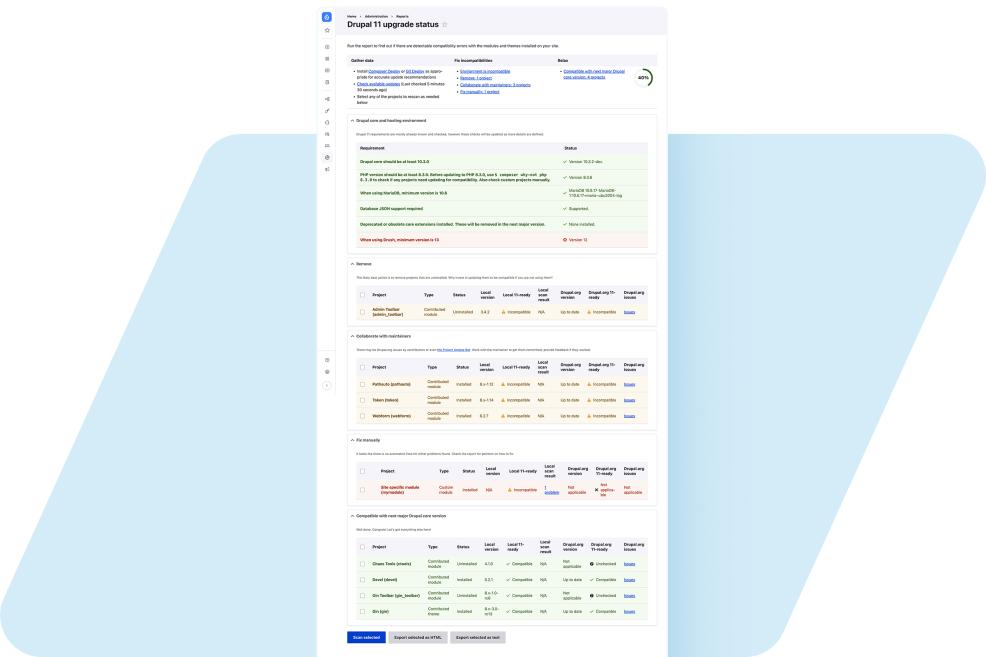Click the Drupal logo in the sidebar
The image size is (986, 657).
[327, 18]
